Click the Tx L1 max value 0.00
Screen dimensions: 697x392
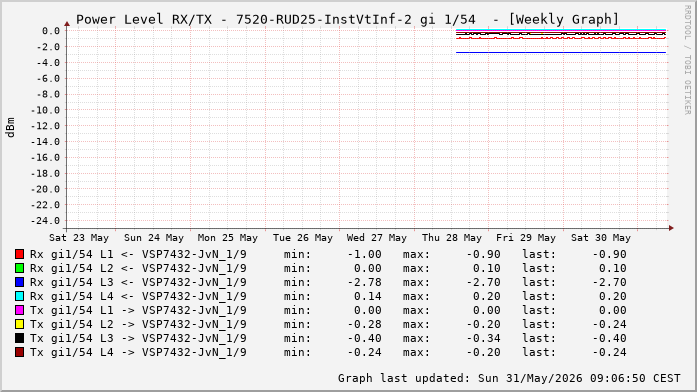pyautogui.click(x=487, y=310)
